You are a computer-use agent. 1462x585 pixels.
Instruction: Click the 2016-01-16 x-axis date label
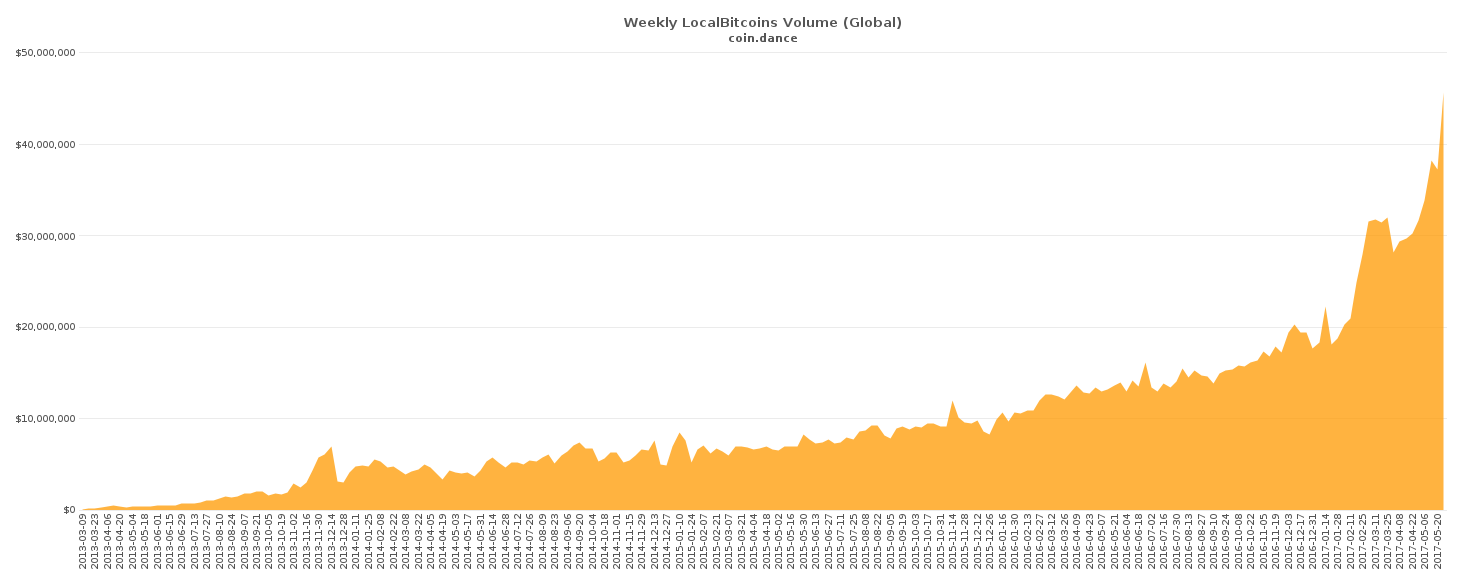(1003, 542)
